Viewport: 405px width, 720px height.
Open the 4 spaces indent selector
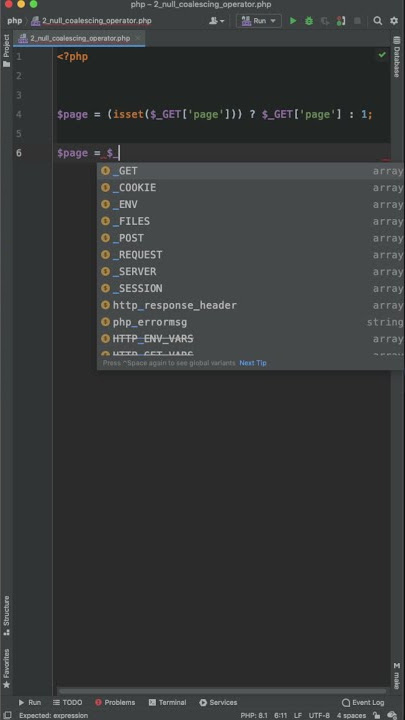[351, 715]
